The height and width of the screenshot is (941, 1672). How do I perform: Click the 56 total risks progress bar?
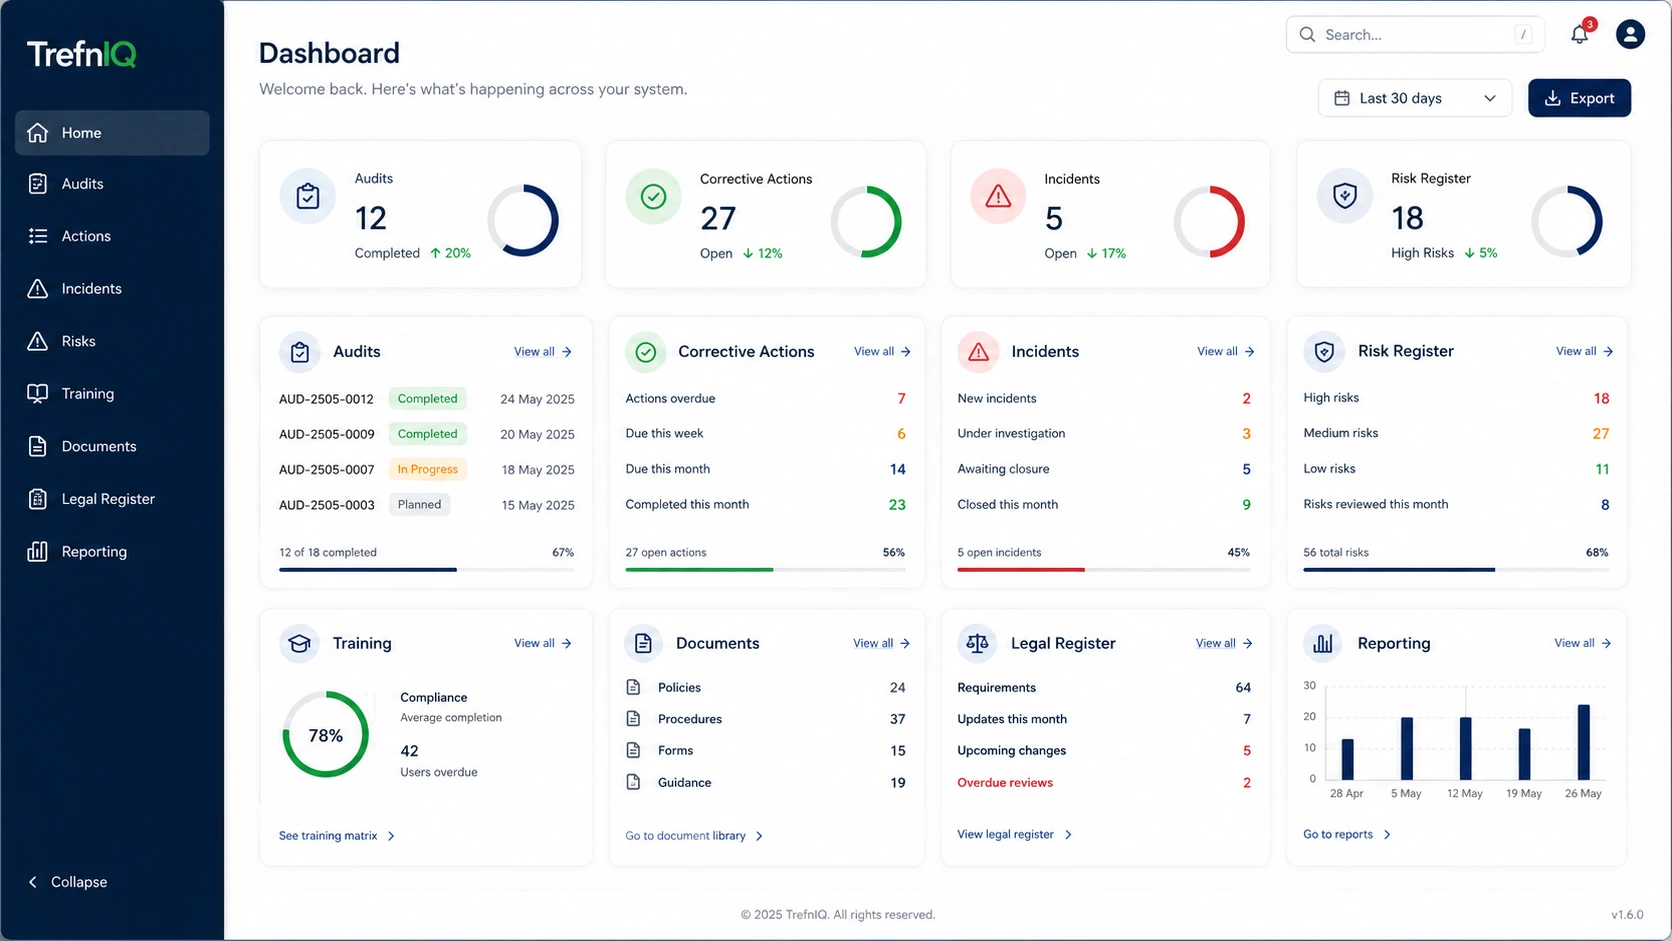click(1456, 569)
